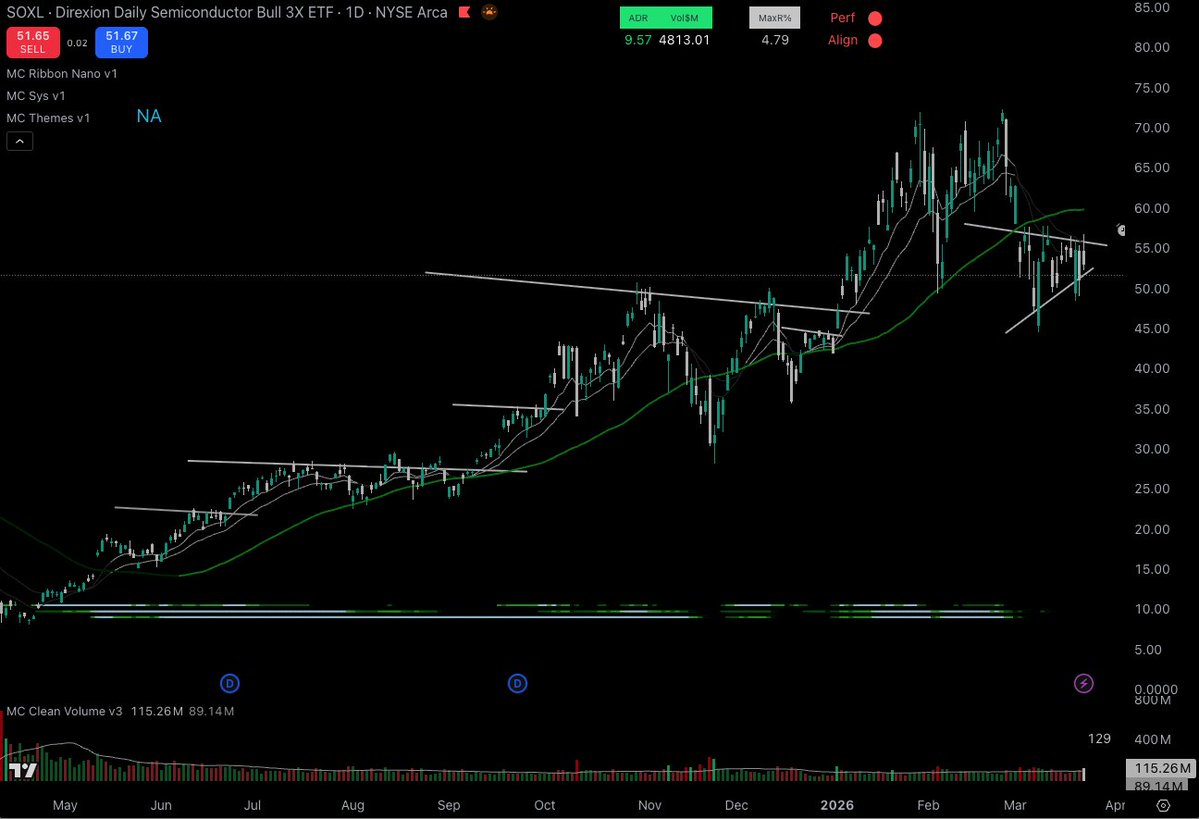Click the Perf label
The width and height of the screenshot is (1199, 819).
tap(843, 18)
